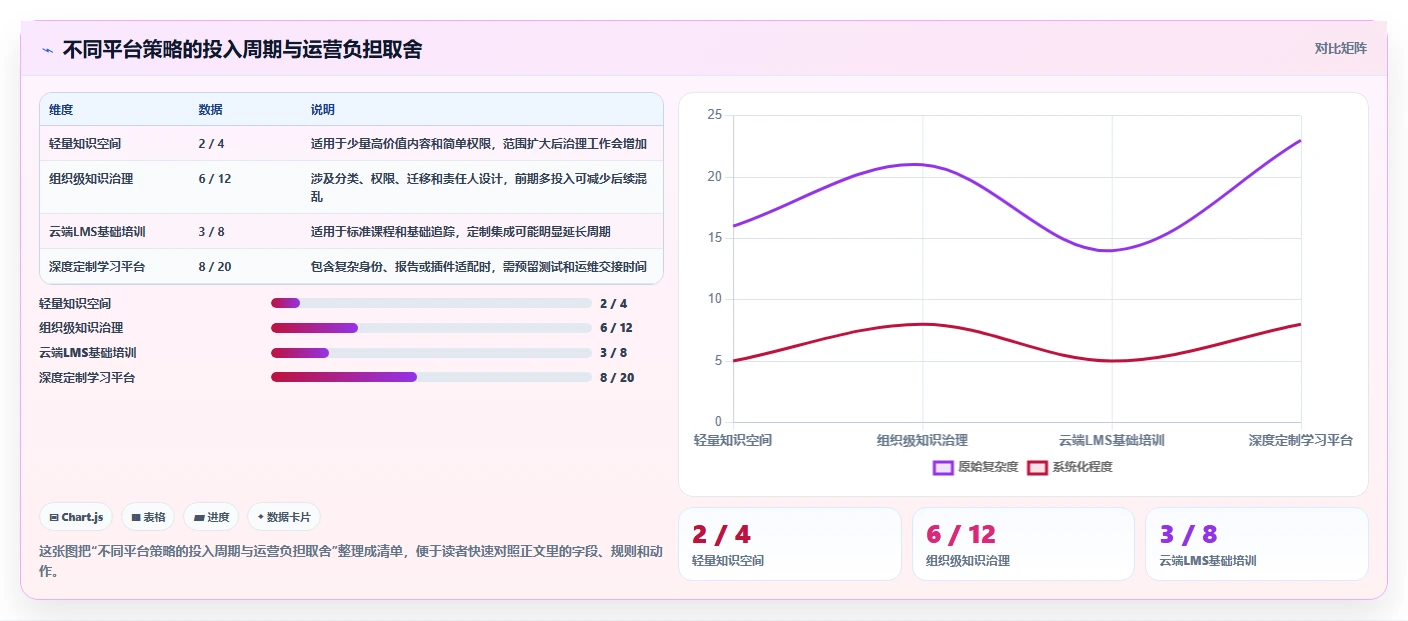Viewport: 1408px width, 621px height.
Task: Click chart x-axis label 组织级知识治理
Action: tap(922, 440)
